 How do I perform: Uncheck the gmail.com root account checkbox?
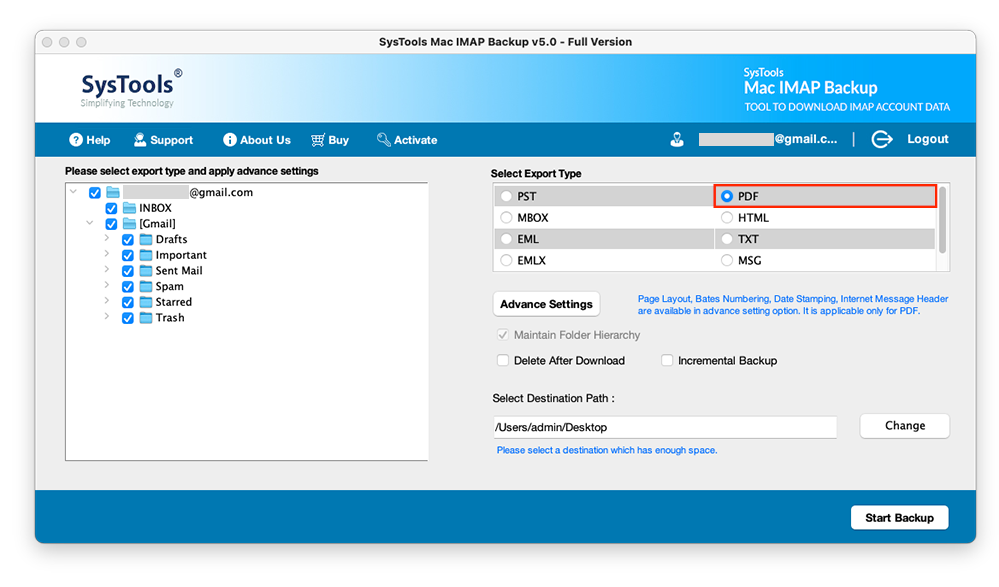(x=95, y=192)
